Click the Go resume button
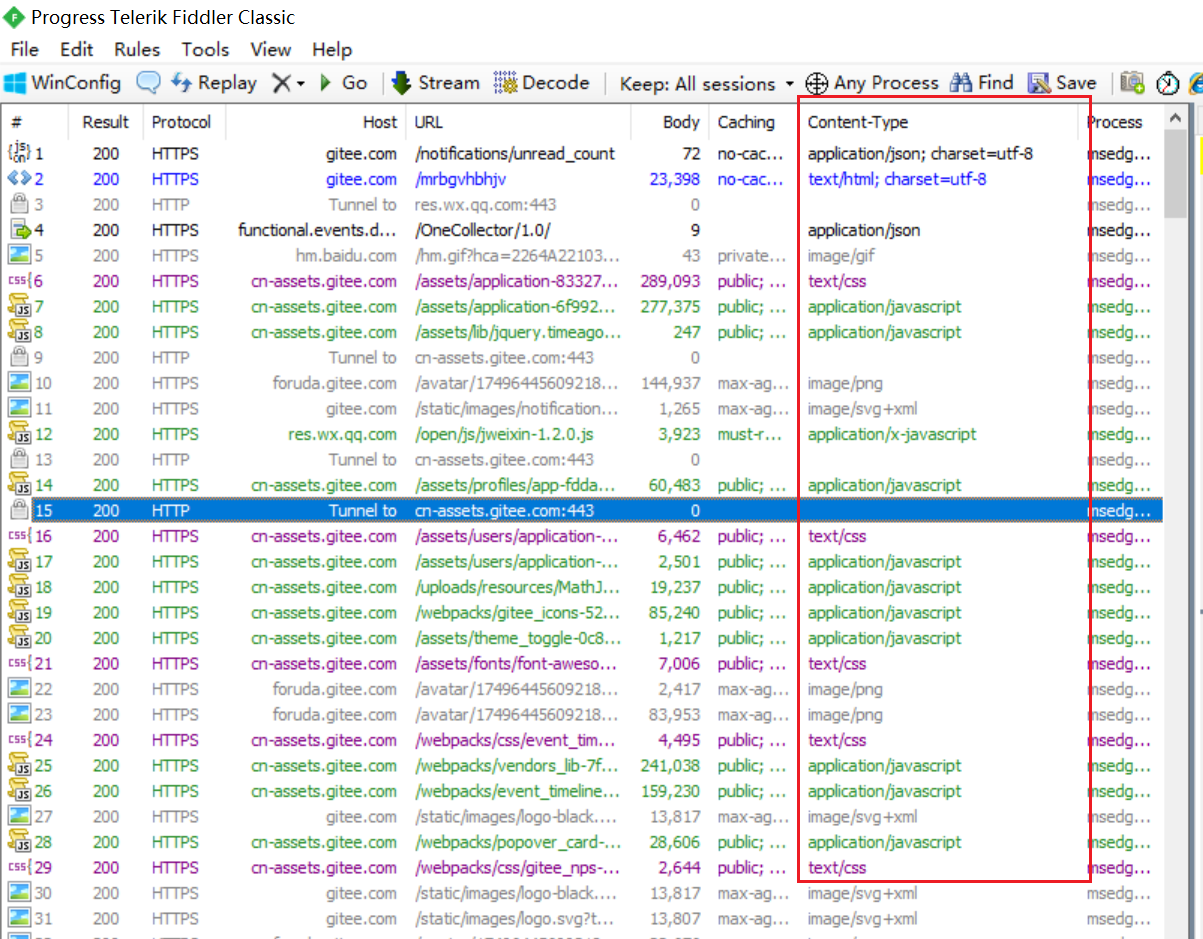The width and height of the screenshot is (1203, 939). click(343, 83)
